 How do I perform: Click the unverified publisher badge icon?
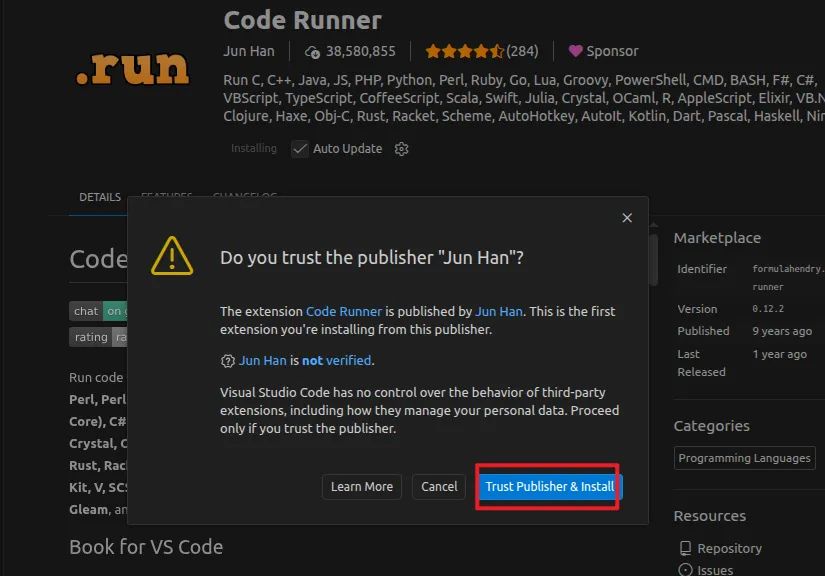pyautogui.click(x=227, y=361)
